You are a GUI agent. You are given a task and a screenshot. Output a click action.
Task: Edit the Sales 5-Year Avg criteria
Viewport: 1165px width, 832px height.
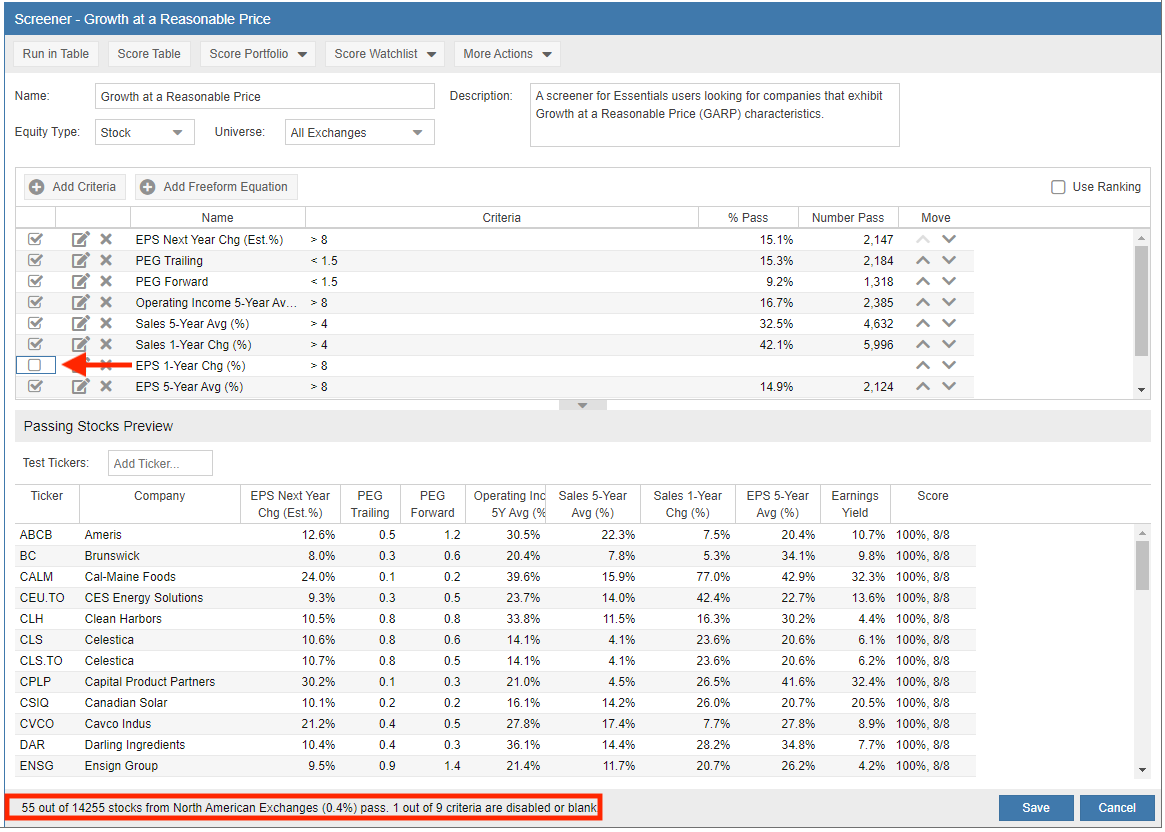point(80,323)
